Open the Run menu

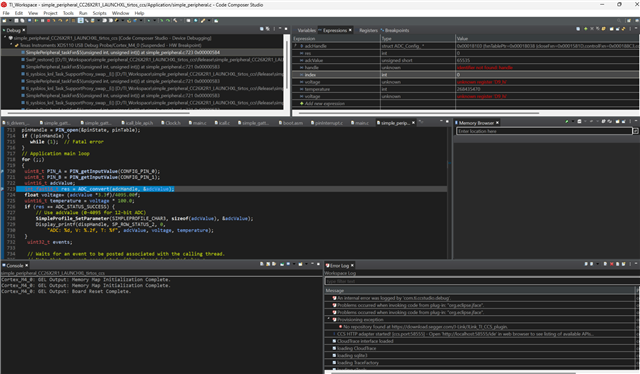83,13
